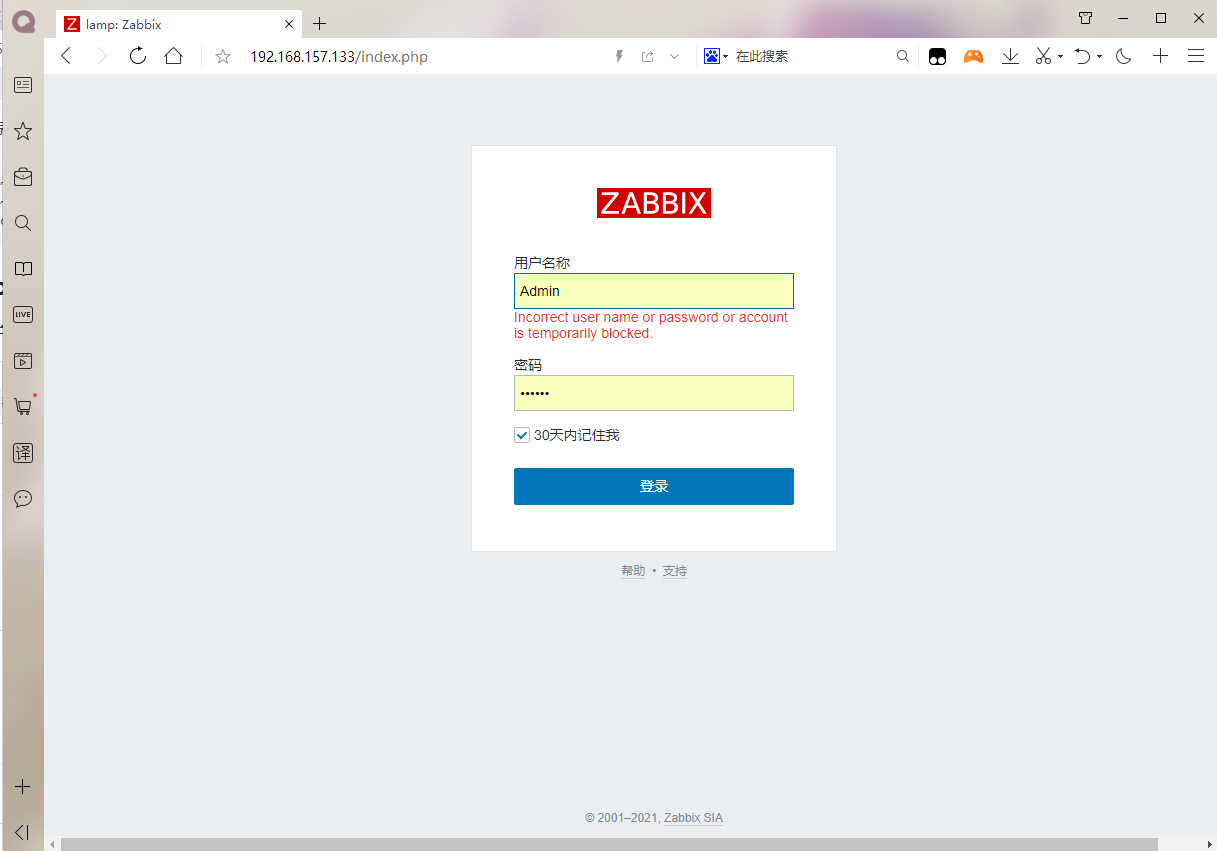Screen dimensions: 1217x851
Task: Click the address bar URL
Action: click(339, 57)
